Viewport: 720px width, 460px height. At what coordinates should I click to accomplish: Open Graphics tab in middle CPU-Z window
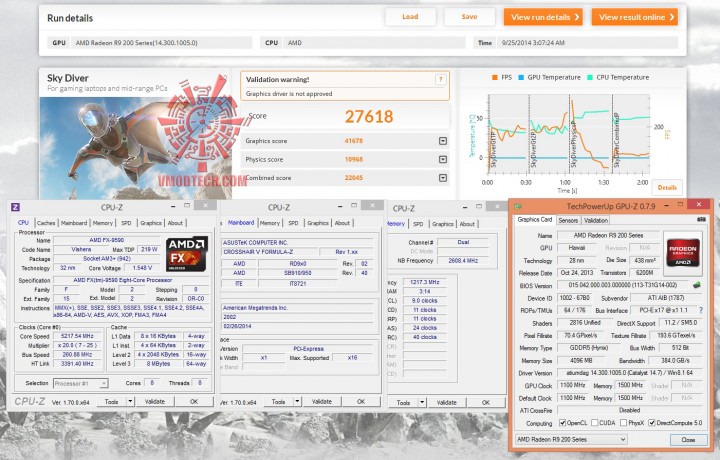click(318, 223)
